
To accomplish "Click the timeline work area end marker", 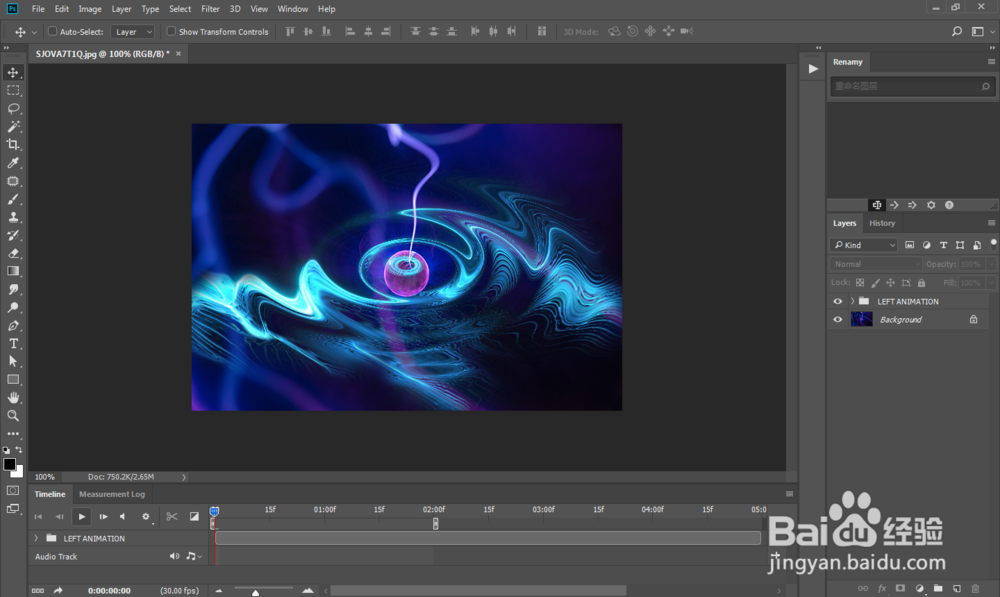I will [436, 524].
